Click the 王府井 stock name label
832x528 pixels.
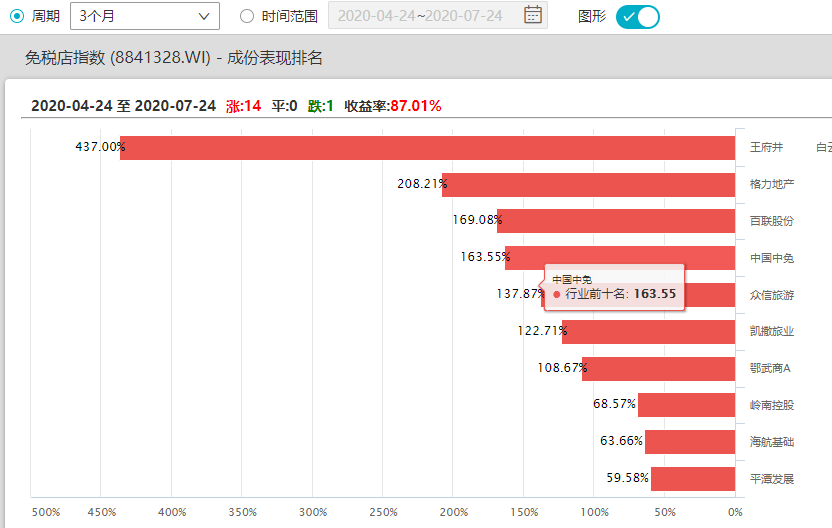click(766, 148)
